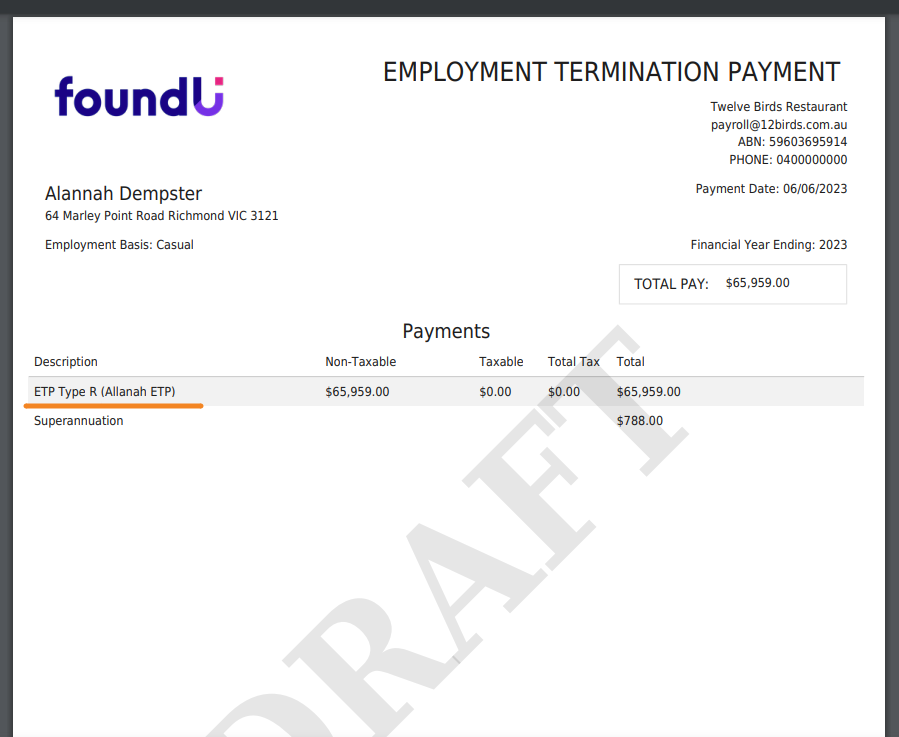Click the Non-Taxable column header

point(360,362)
